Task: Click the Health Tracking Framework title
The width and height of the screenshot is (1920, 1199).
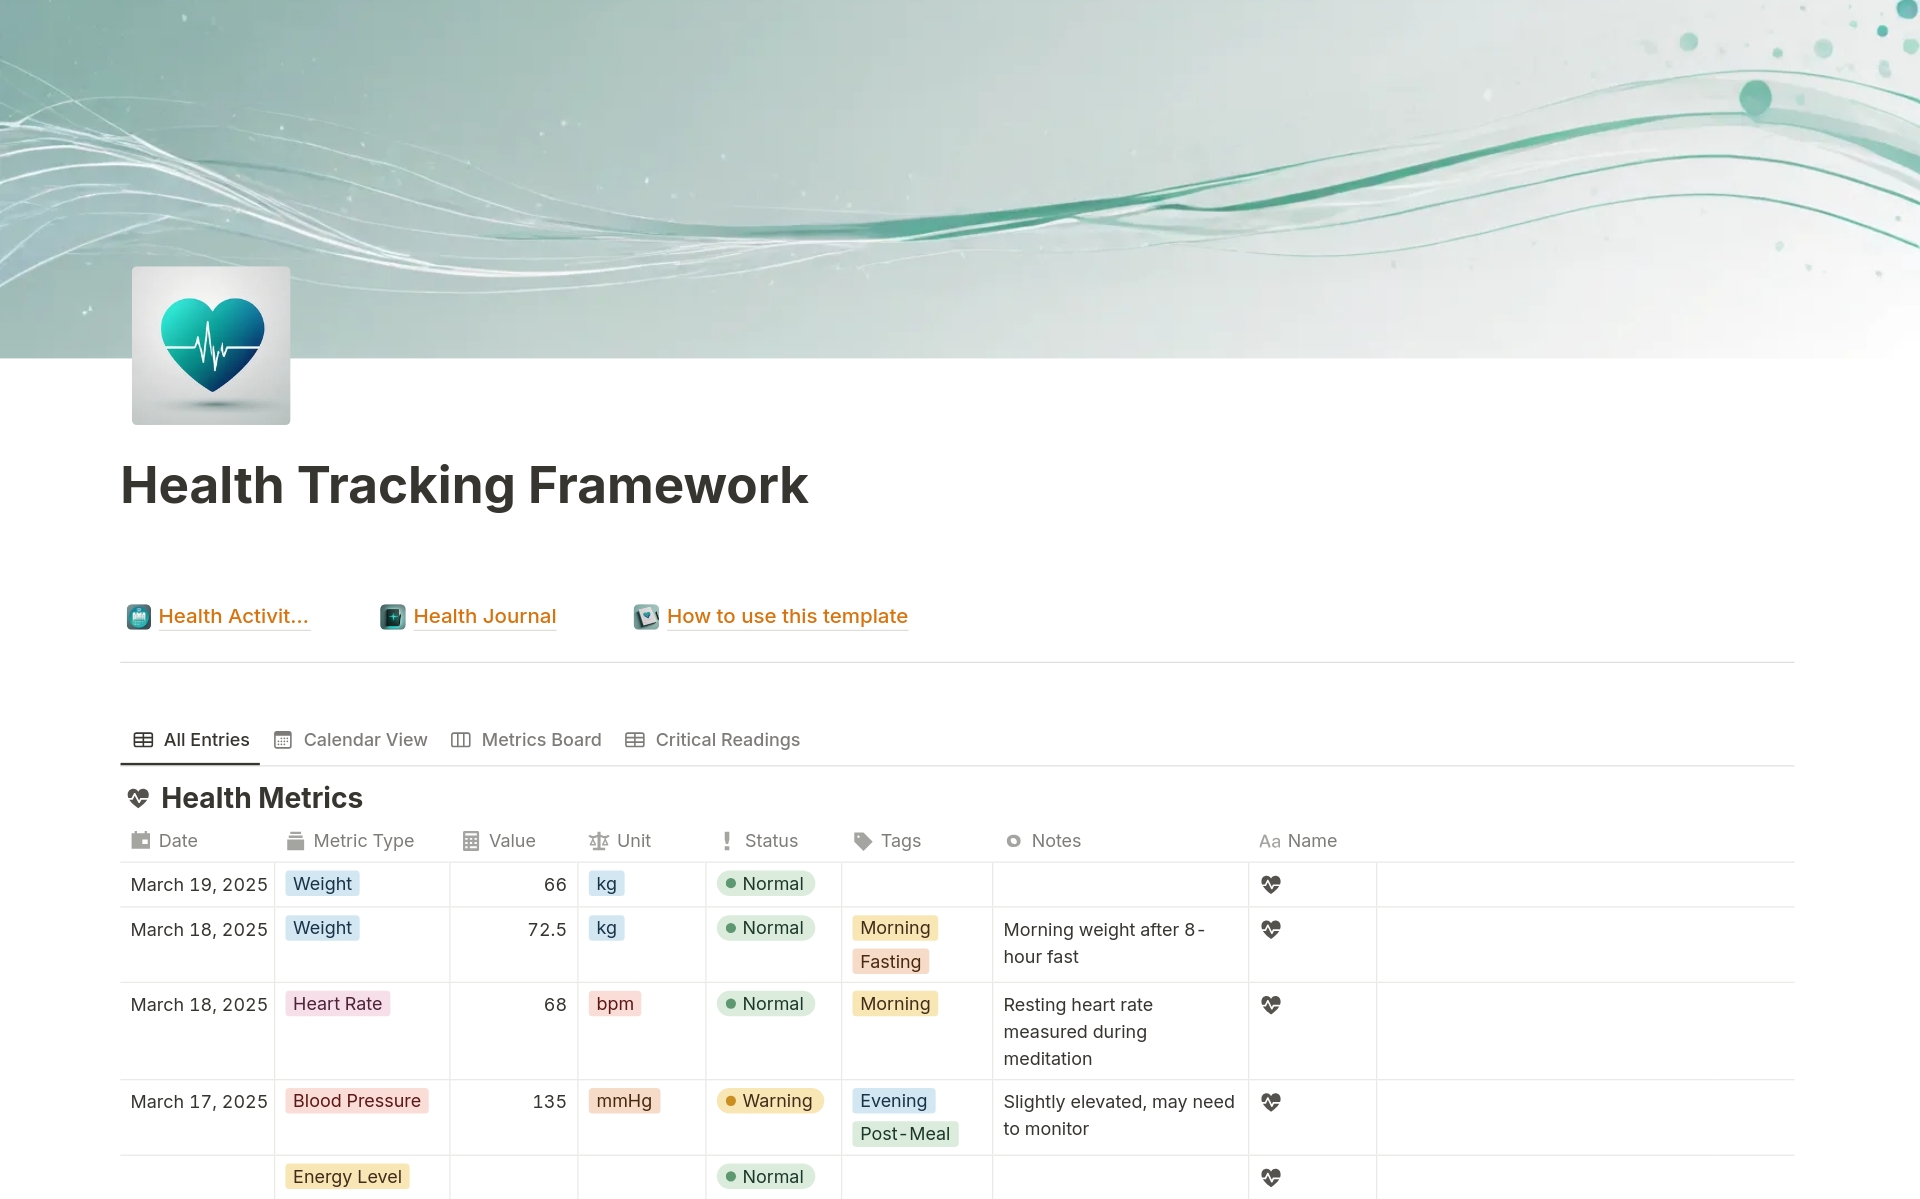Action: 464,486
